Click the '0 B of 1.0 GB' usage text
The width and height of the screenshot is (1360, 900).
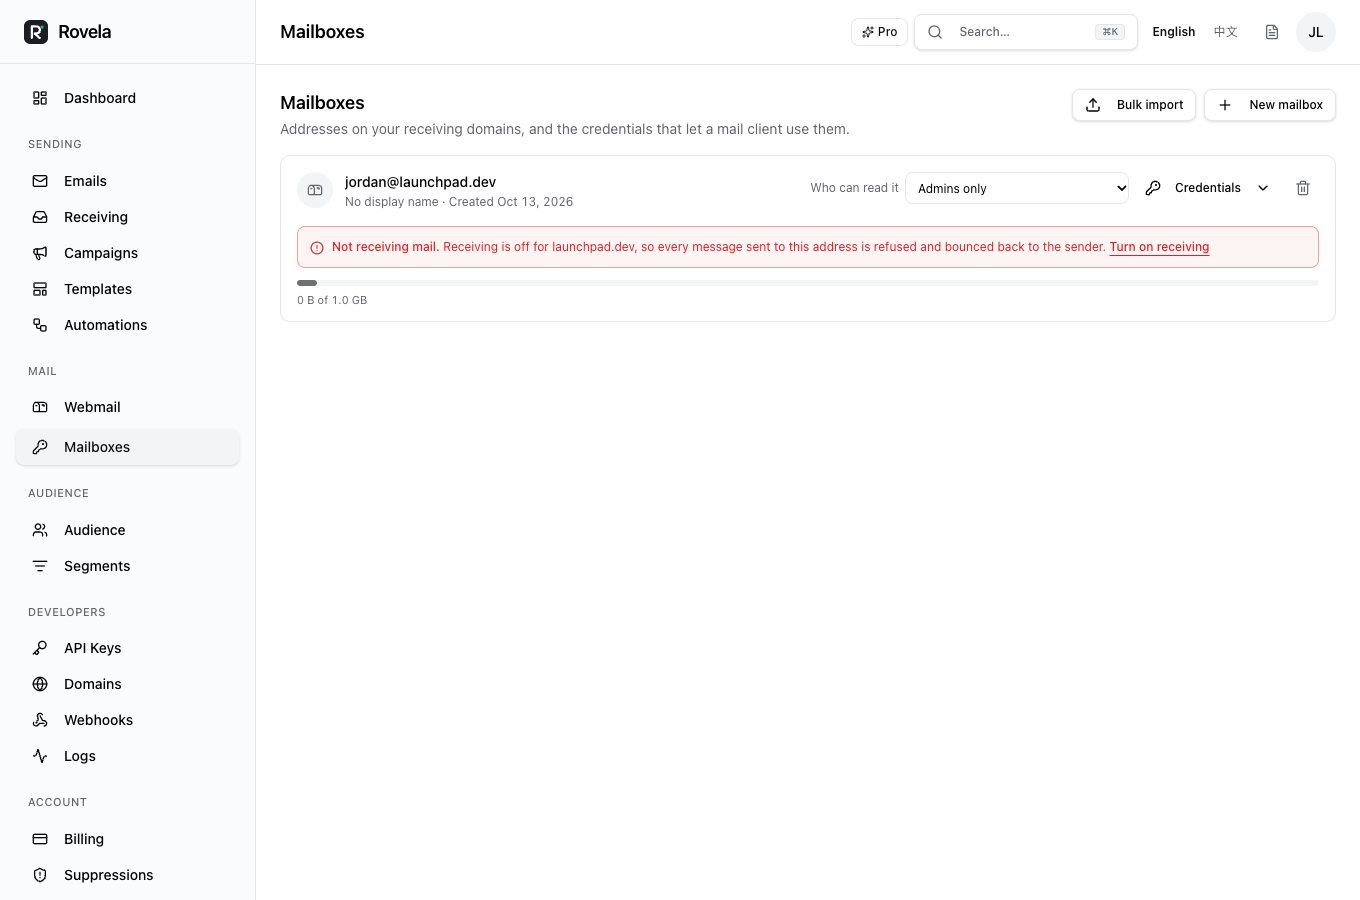click(332, 300)
